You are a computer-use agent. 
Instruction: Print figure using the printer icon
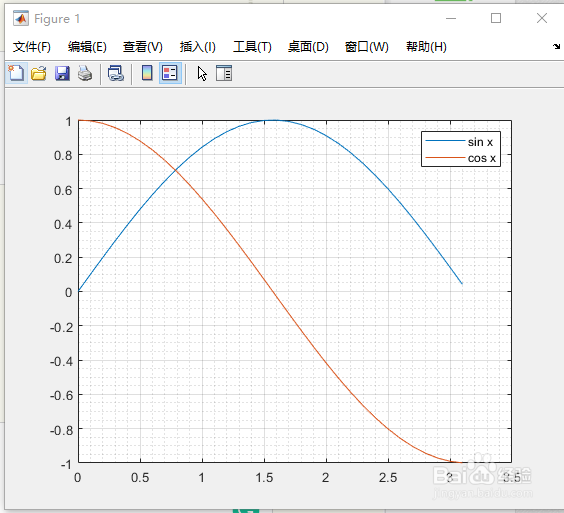(x=85, y=73)
